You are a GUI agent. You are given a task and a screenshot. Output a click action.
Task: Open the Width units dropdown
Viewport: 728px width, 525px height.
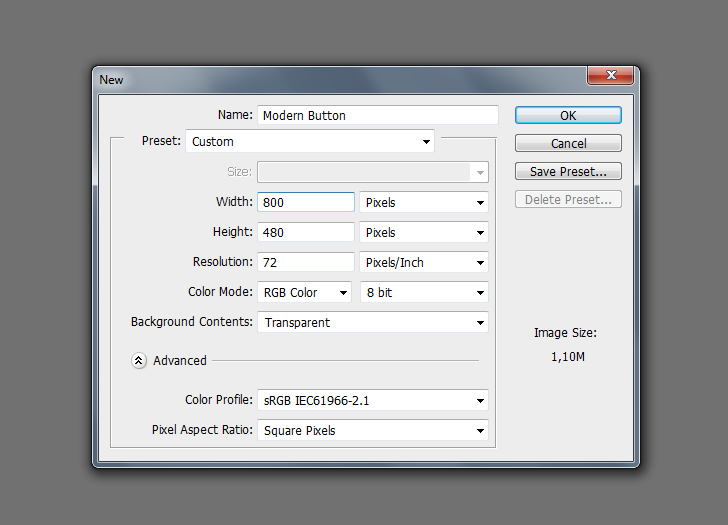423,203
